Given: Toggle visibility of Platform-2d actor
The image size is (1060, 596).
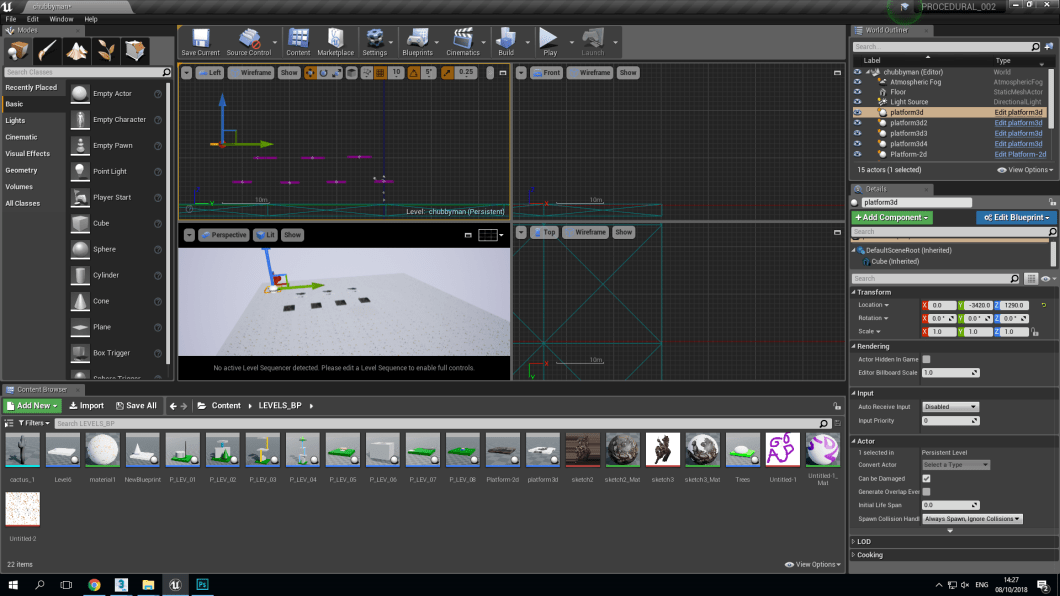Looking at the screenshot, I should click(857, 154).
